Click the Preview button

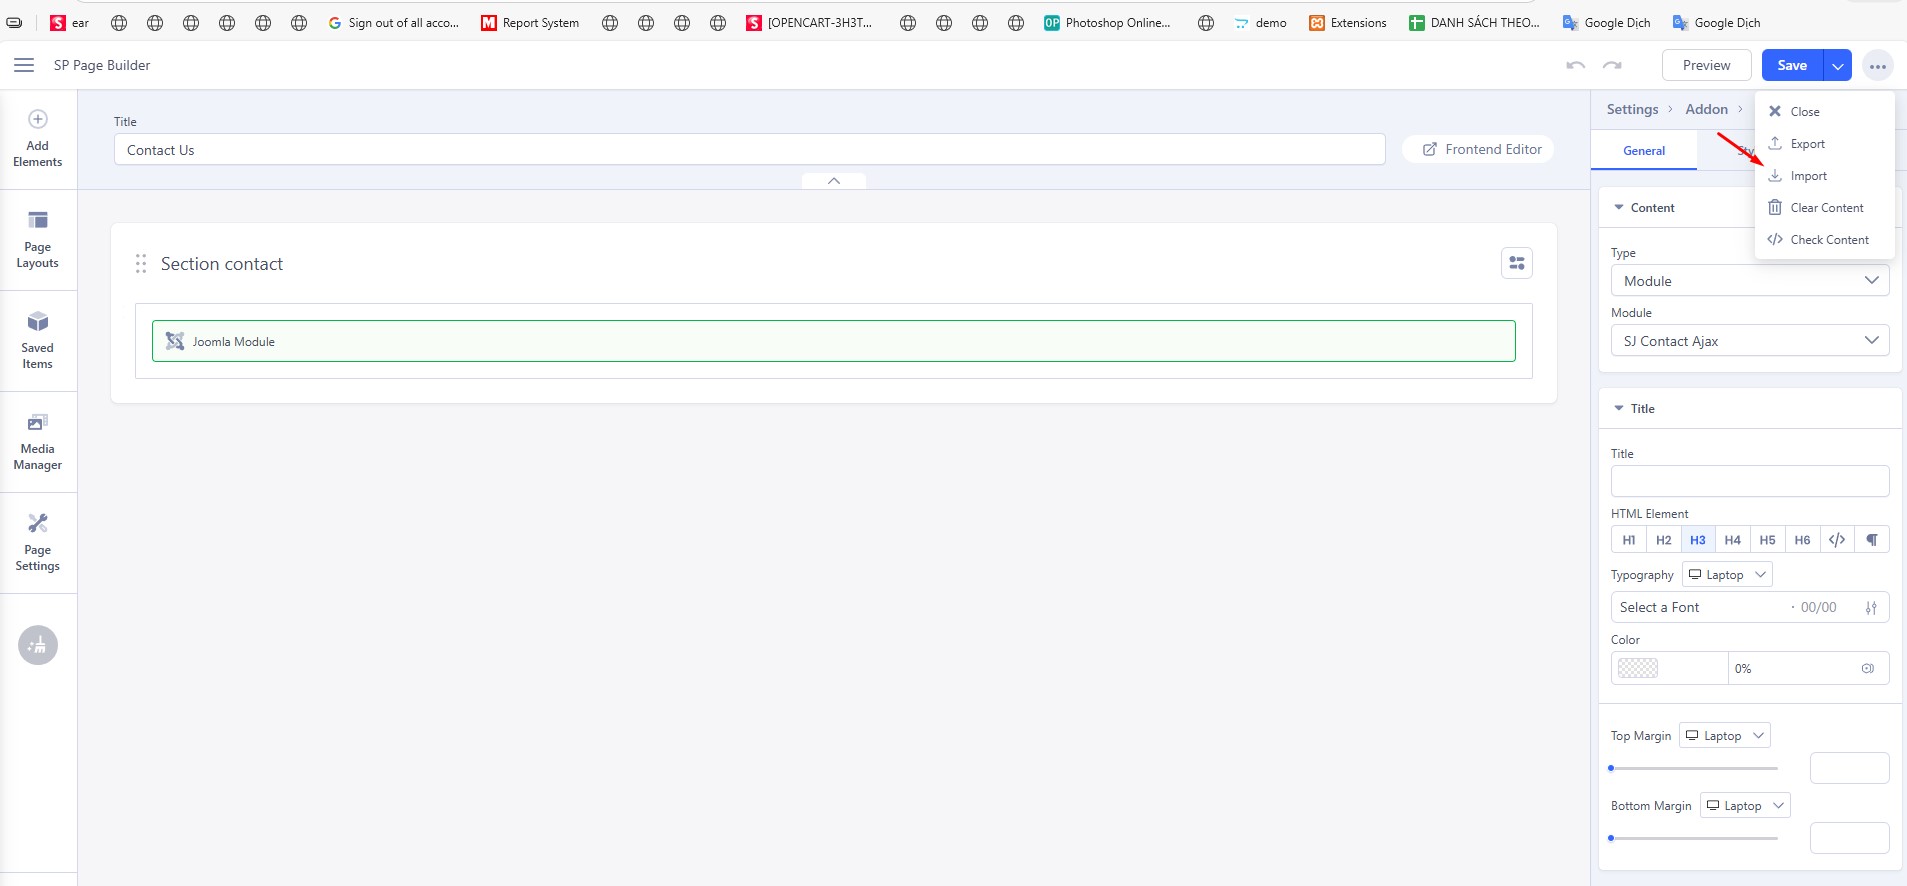[x=1706, y=66]
